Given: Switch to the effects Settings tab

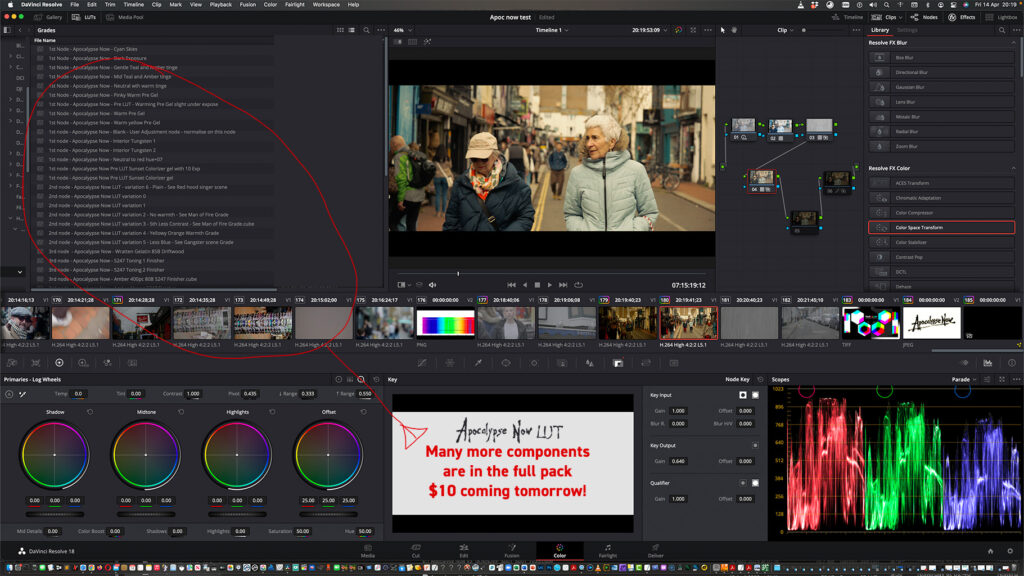Looking at the screenshot, I should click(x=907, y=30).
